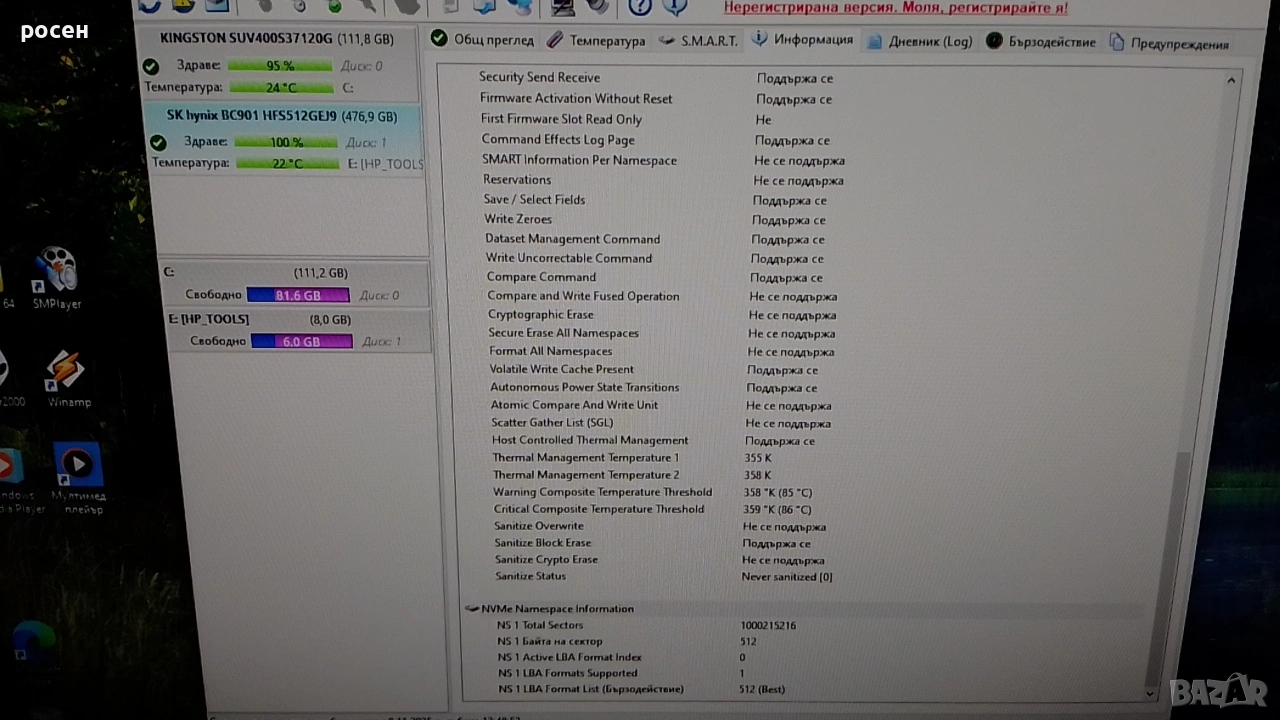This screenshot has height=720, width=1280.
Task: Click the info bubble toolbar icon
Action: pos(676,7)
